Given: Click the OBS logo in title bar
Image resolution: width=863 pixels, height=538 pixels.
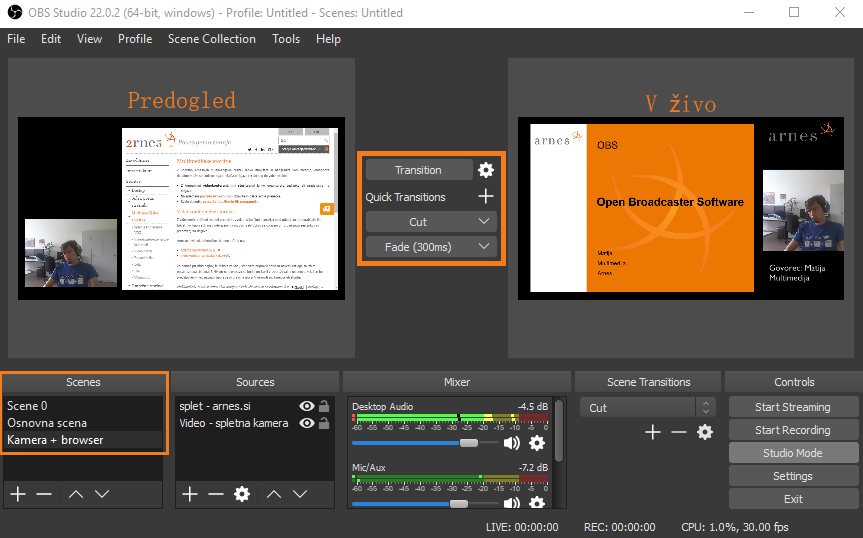Looking at the screenshot, I should point(15,12).
